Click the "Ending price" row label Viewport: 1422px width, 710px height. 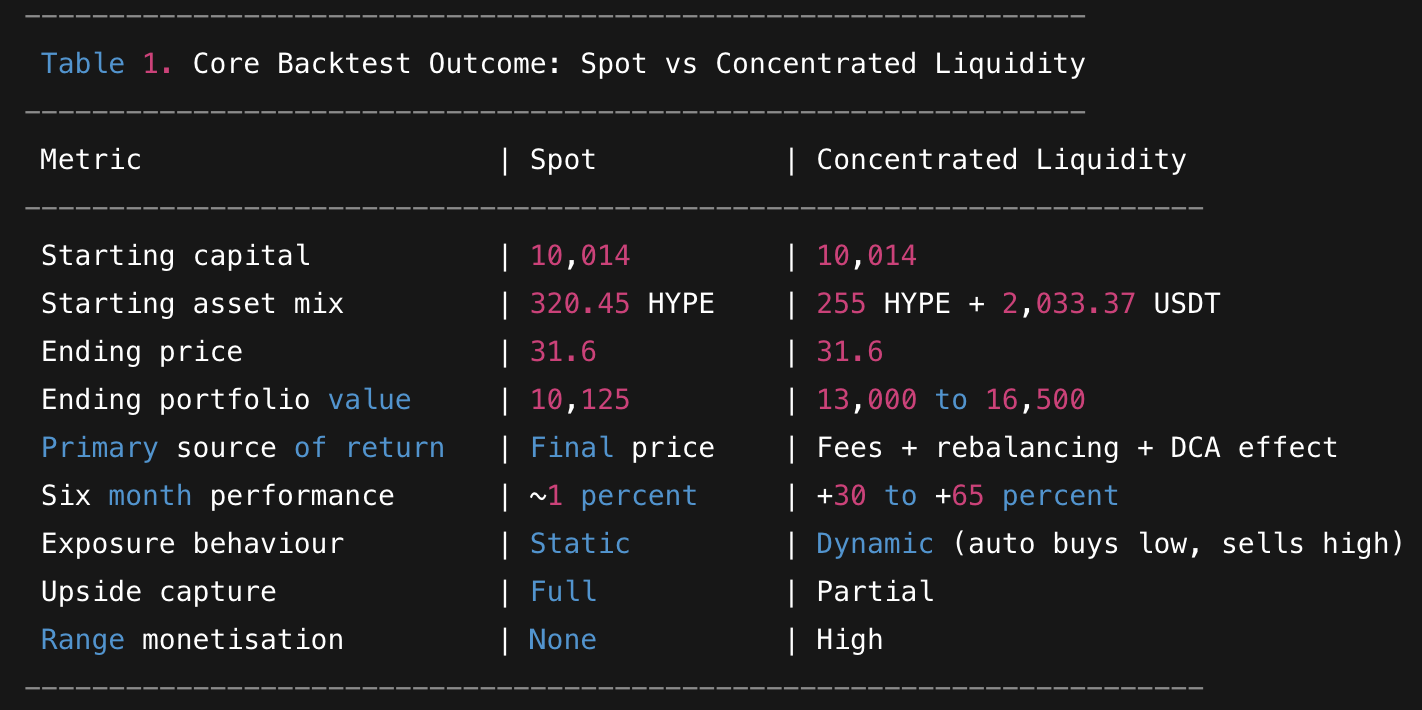[x=141, y=352]
